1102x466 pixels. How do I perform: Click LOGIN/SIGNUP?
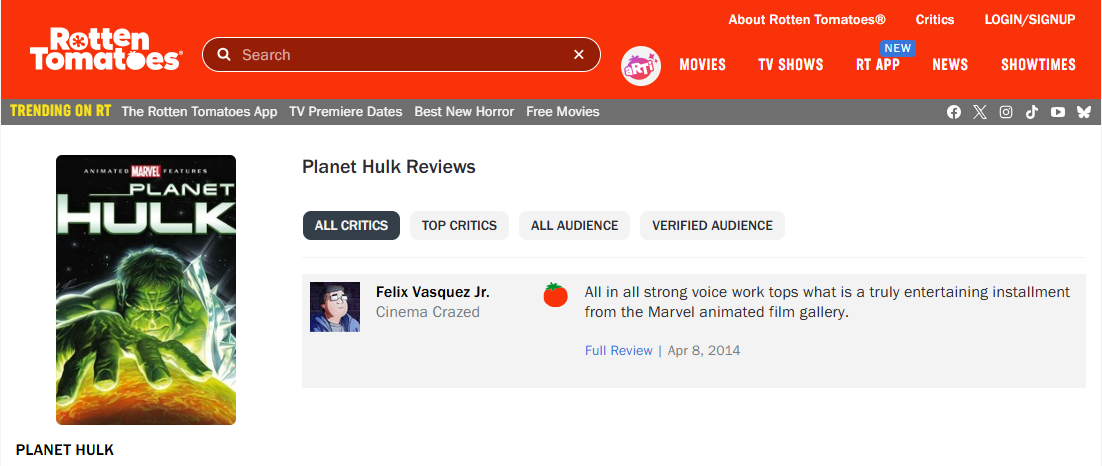pos(1030,20)
